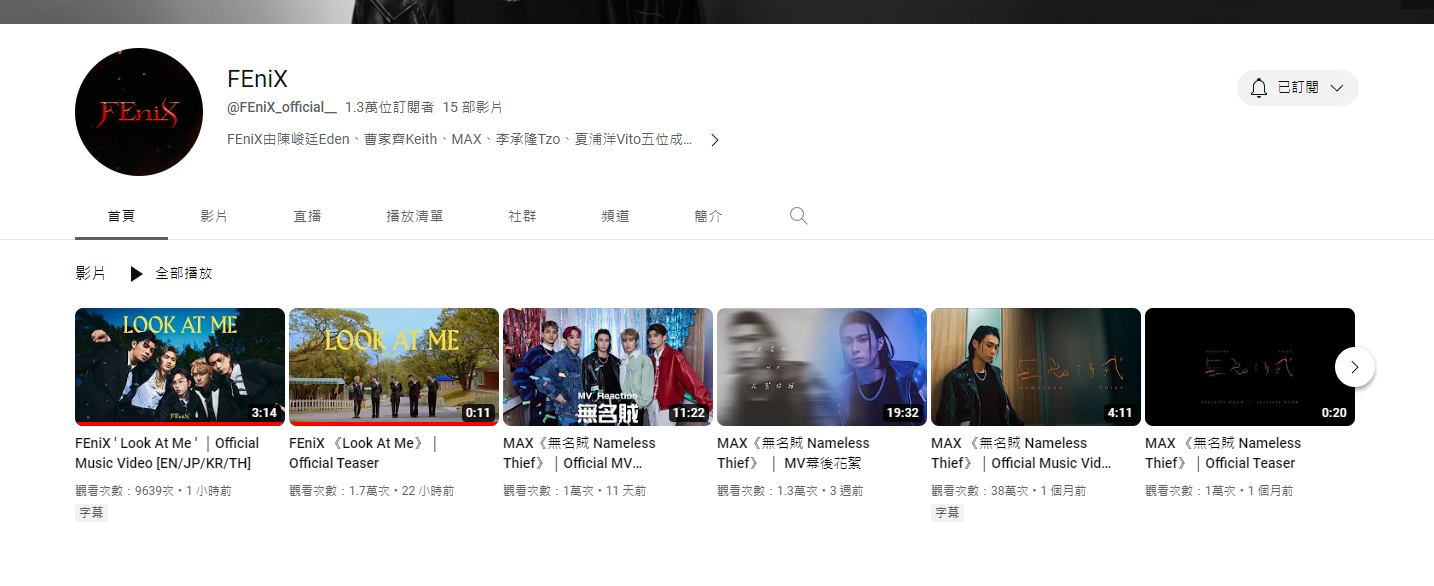
Task: Click the "觀看次數：1萬次・11 天前" stats
Action: (575, 491)
